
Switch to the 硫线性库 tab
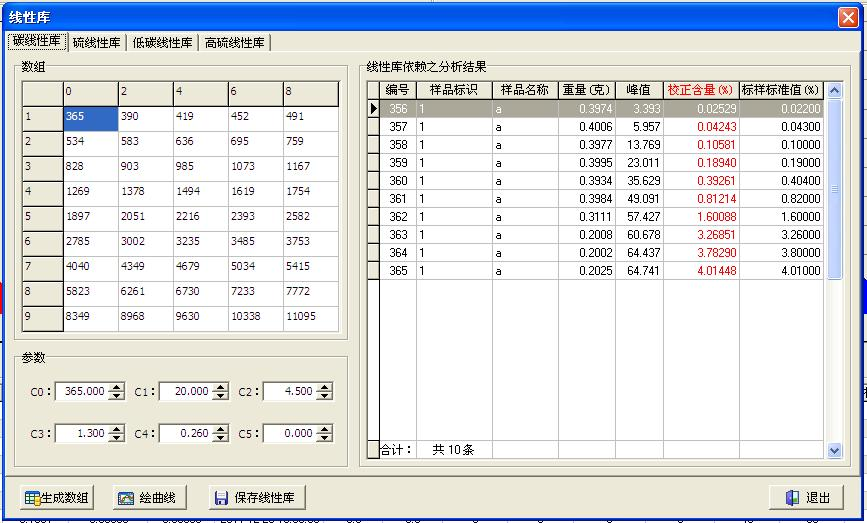point(97,43)
